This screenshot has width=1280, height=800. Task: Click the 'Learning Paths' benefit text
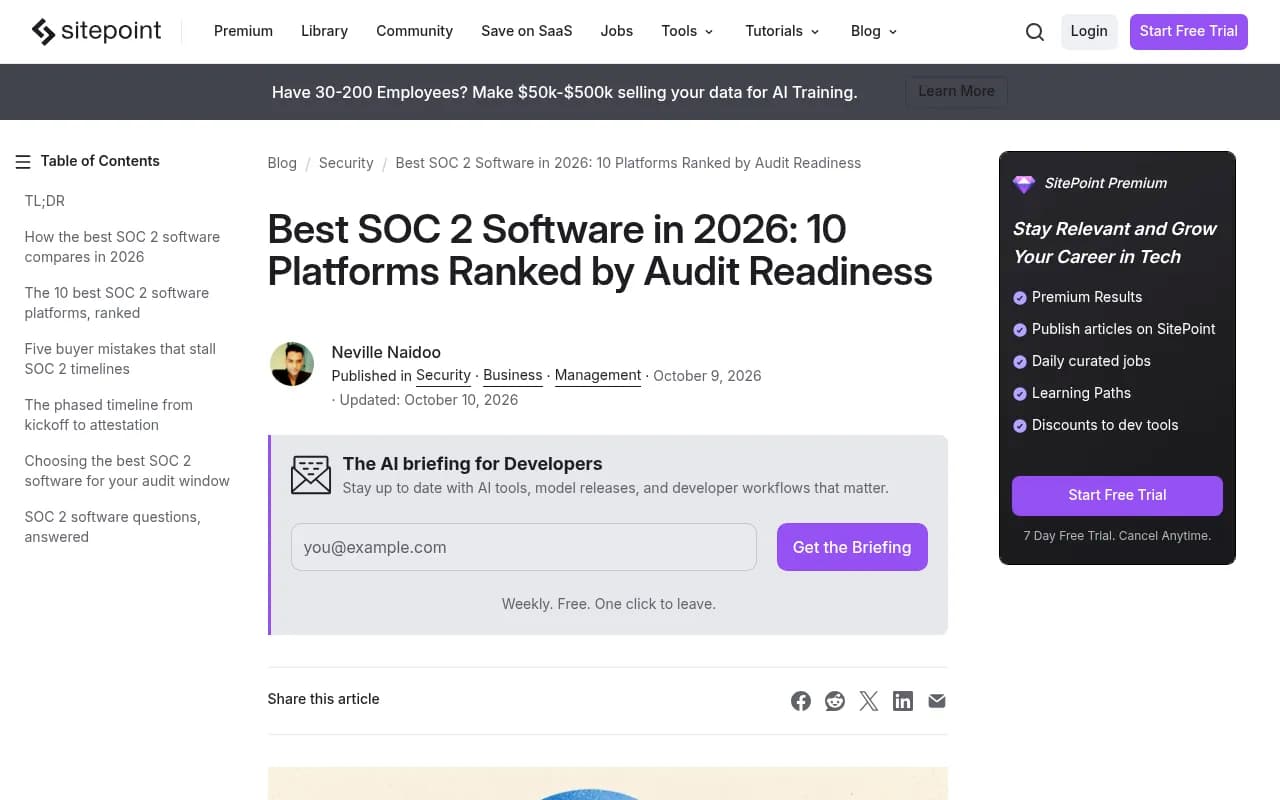(x=1081, y=393)
